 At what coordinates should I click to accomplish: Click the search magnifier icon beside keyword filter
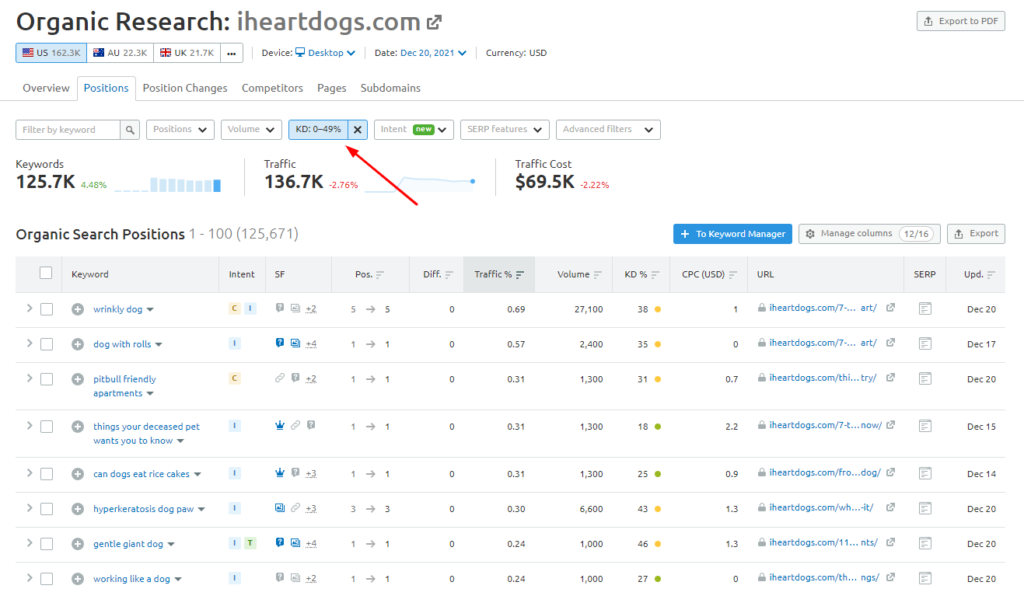130,130
